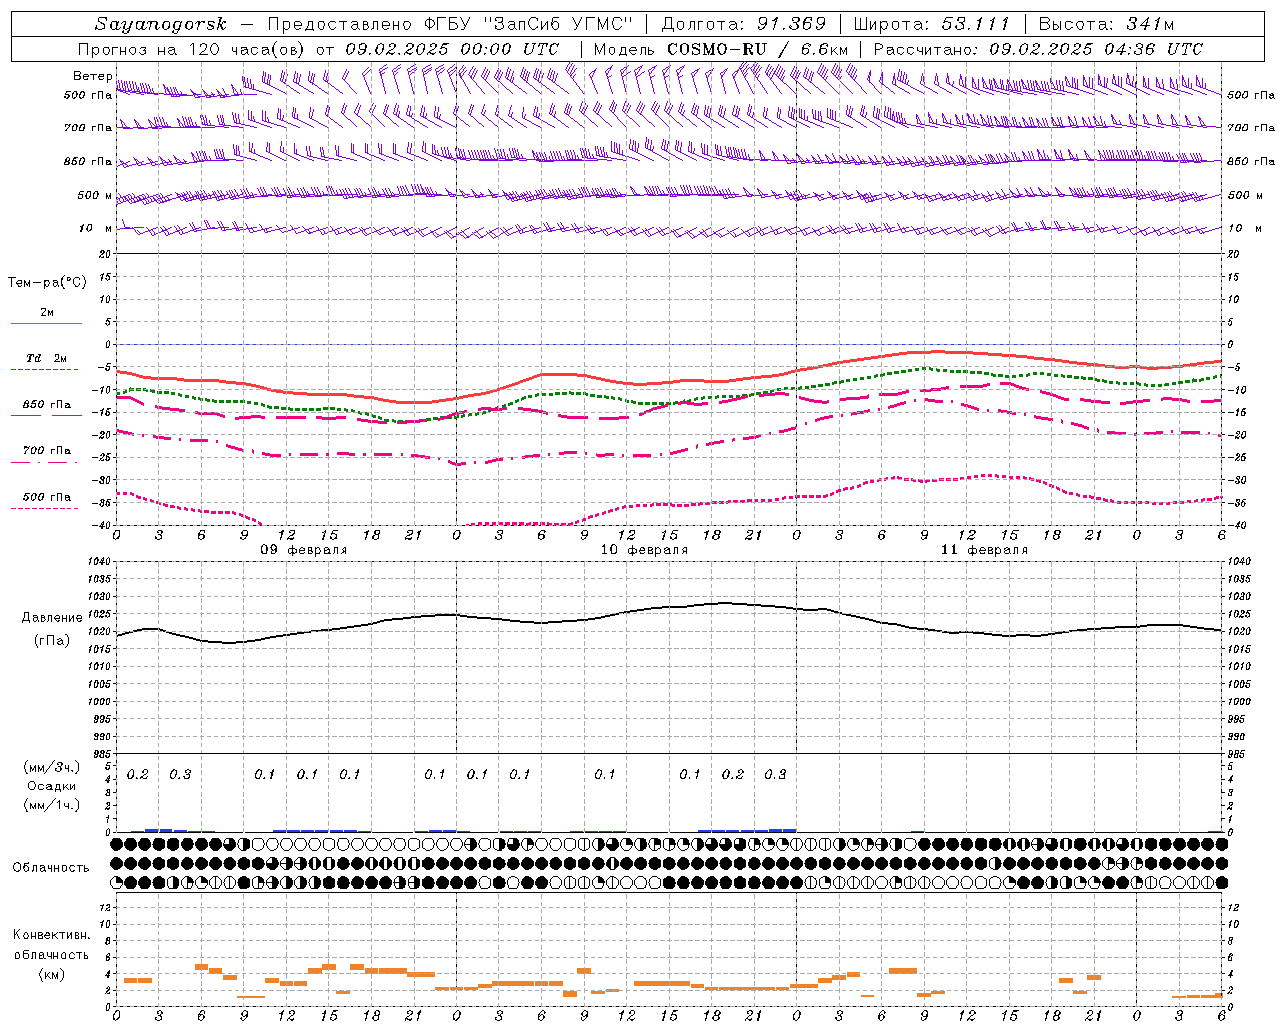Viewport: 1280px width, 1024px height.
Task: Click the "850 гПа" temperature legend entry
Action: point(46,405)
